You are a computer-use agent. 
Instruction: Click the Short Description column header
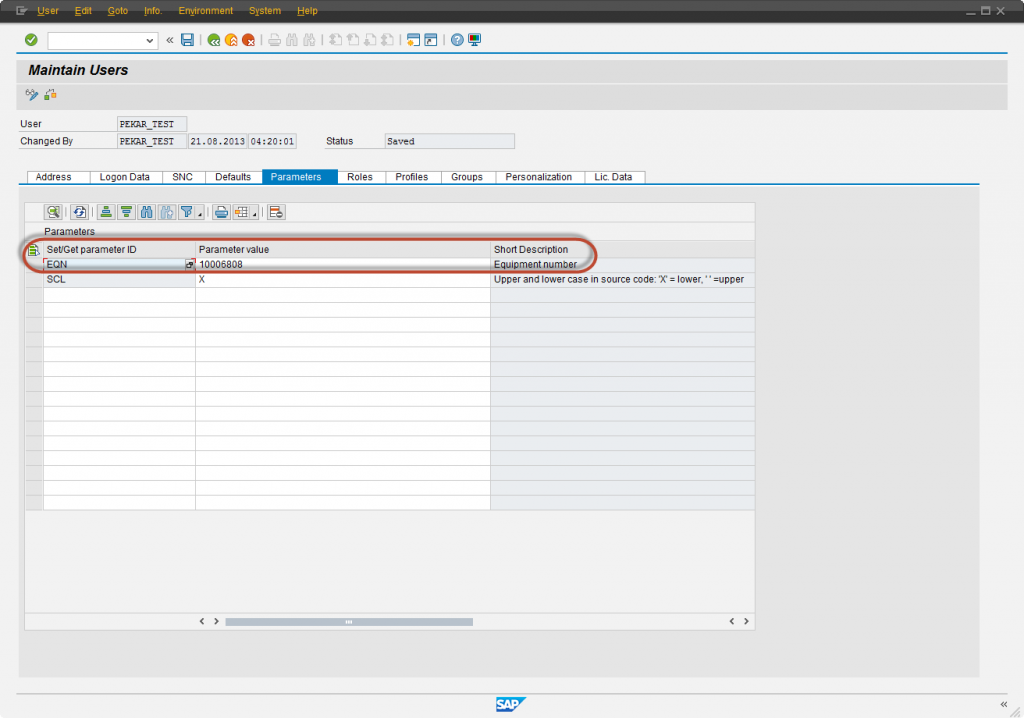click(622, 250)
